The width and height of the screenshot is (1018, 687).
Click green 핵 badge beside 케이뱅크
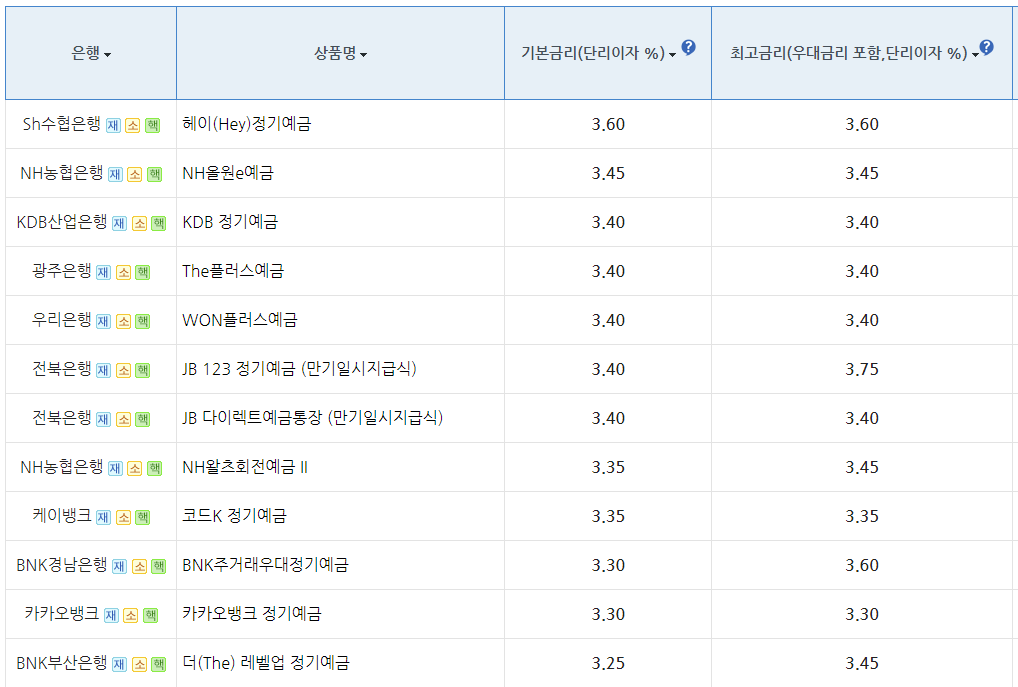pos(143,518)
